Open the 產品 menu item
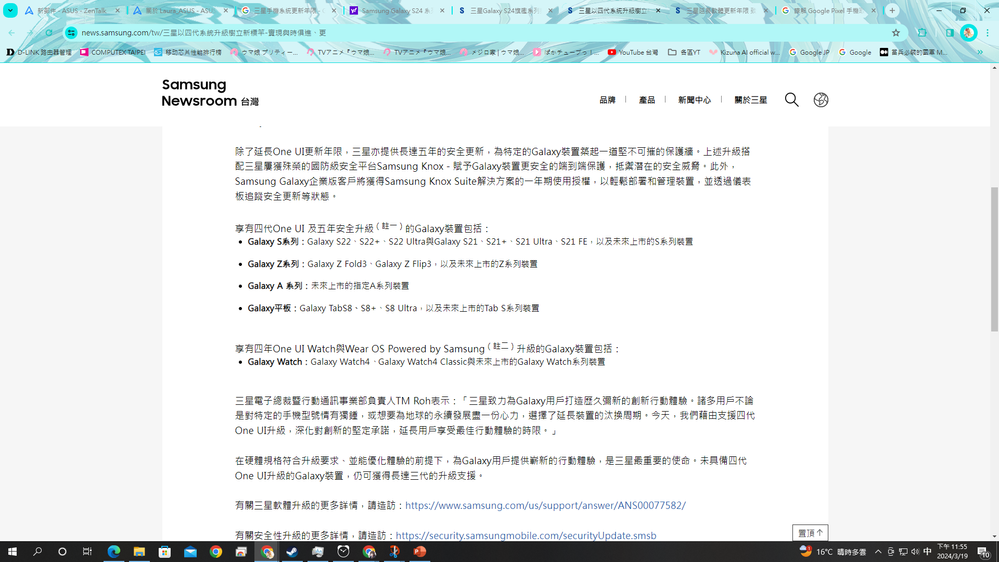This screenshot has width=999, height=562. tap(647, 100)
